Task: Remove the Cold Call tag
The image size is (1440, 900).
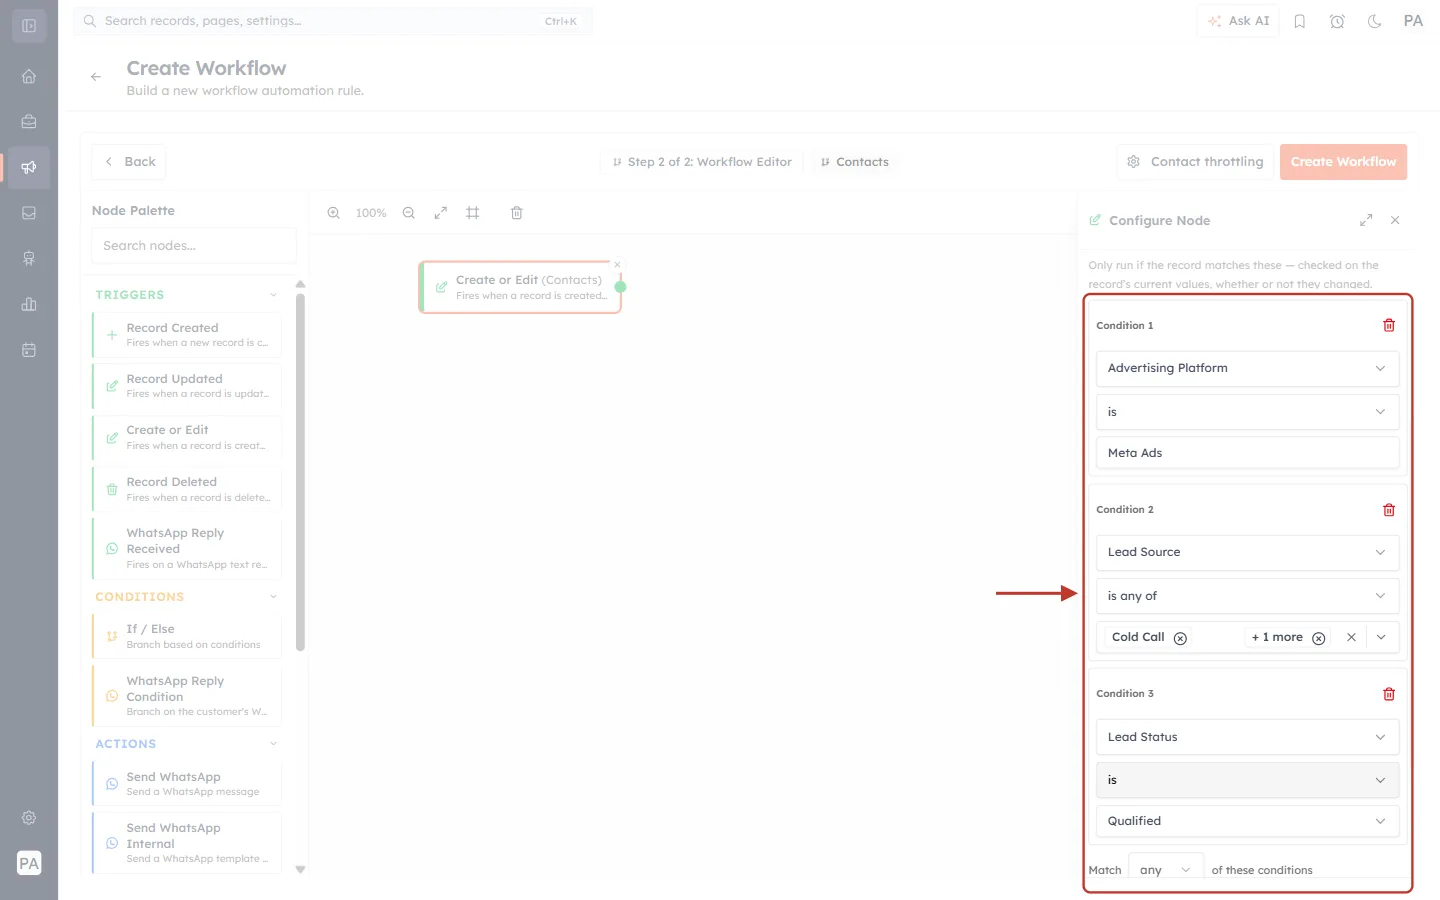Action: point(1180,638)
